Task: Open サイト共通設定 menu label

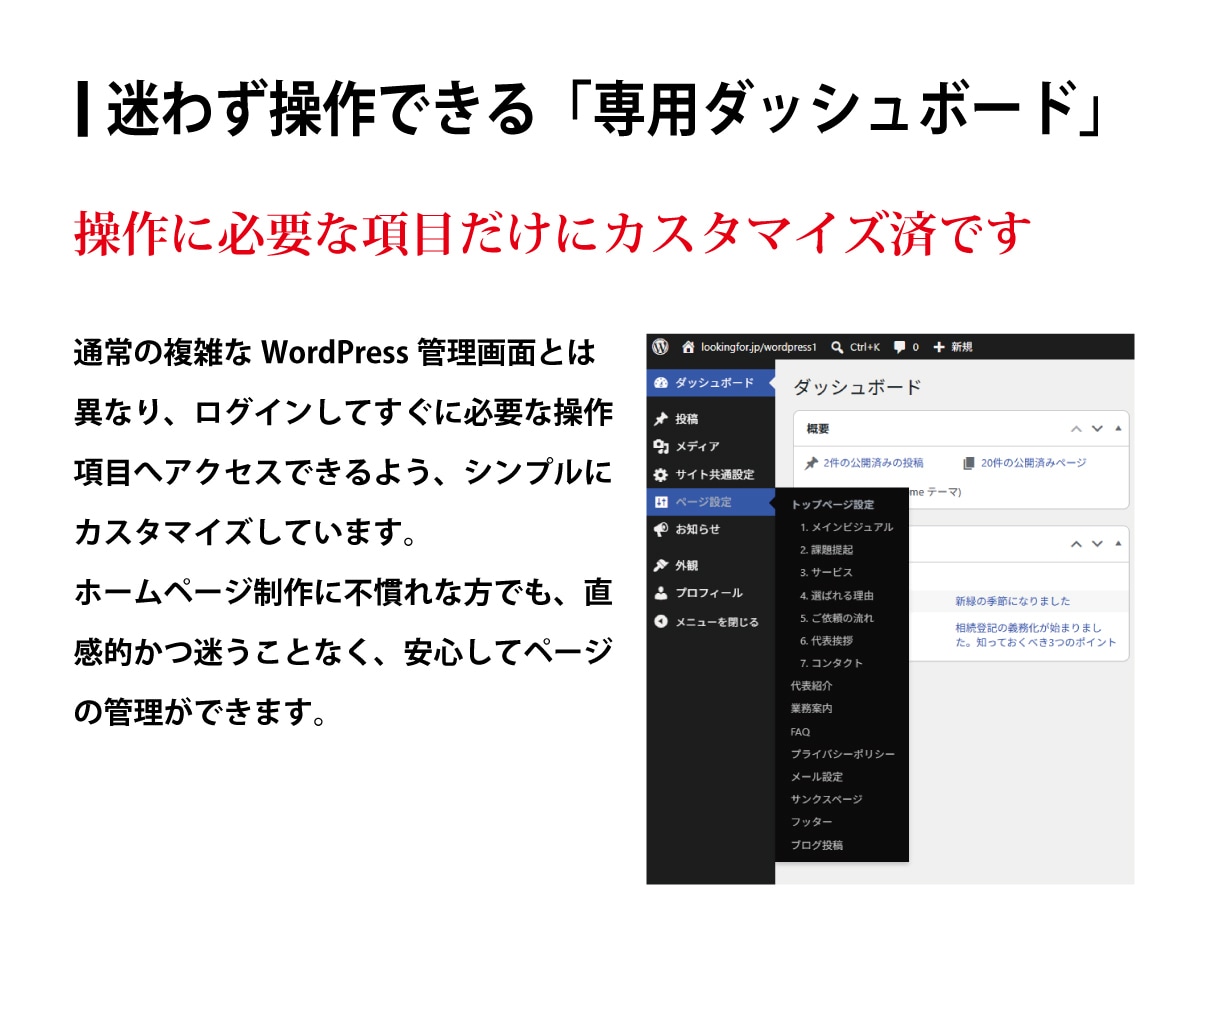Action: coord(714,475)
